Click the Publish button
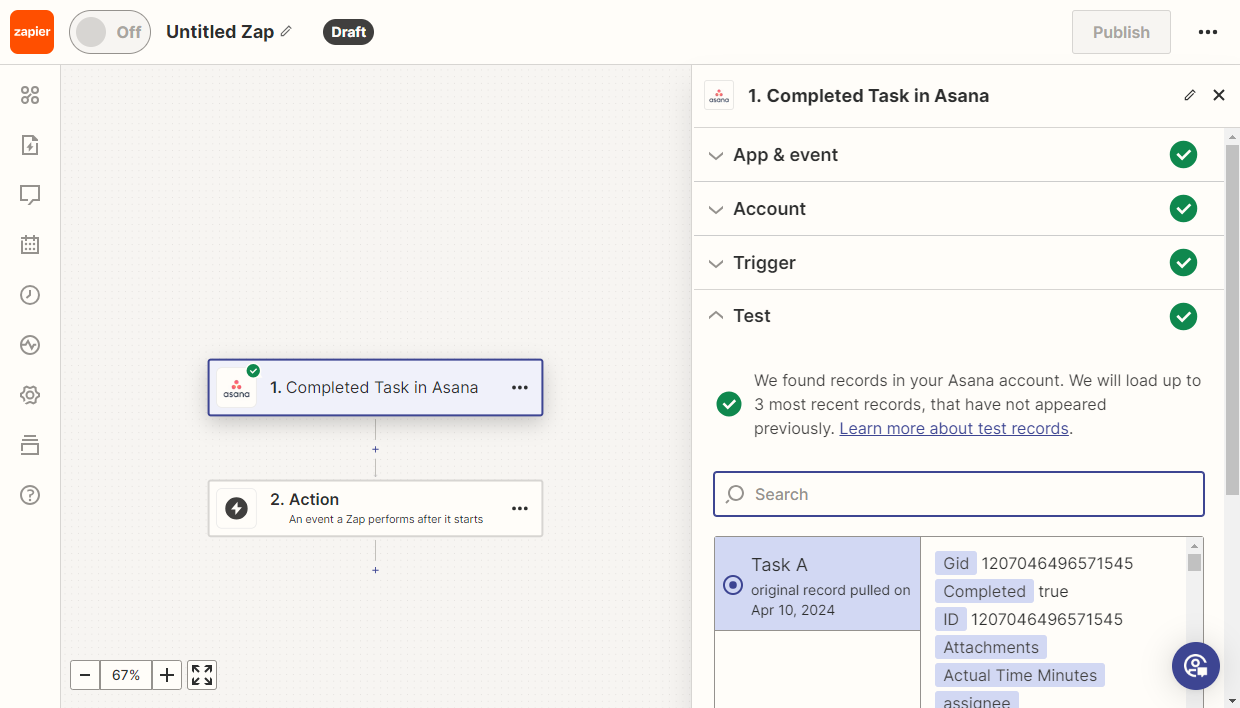1240x708 pixels. 1120,32
